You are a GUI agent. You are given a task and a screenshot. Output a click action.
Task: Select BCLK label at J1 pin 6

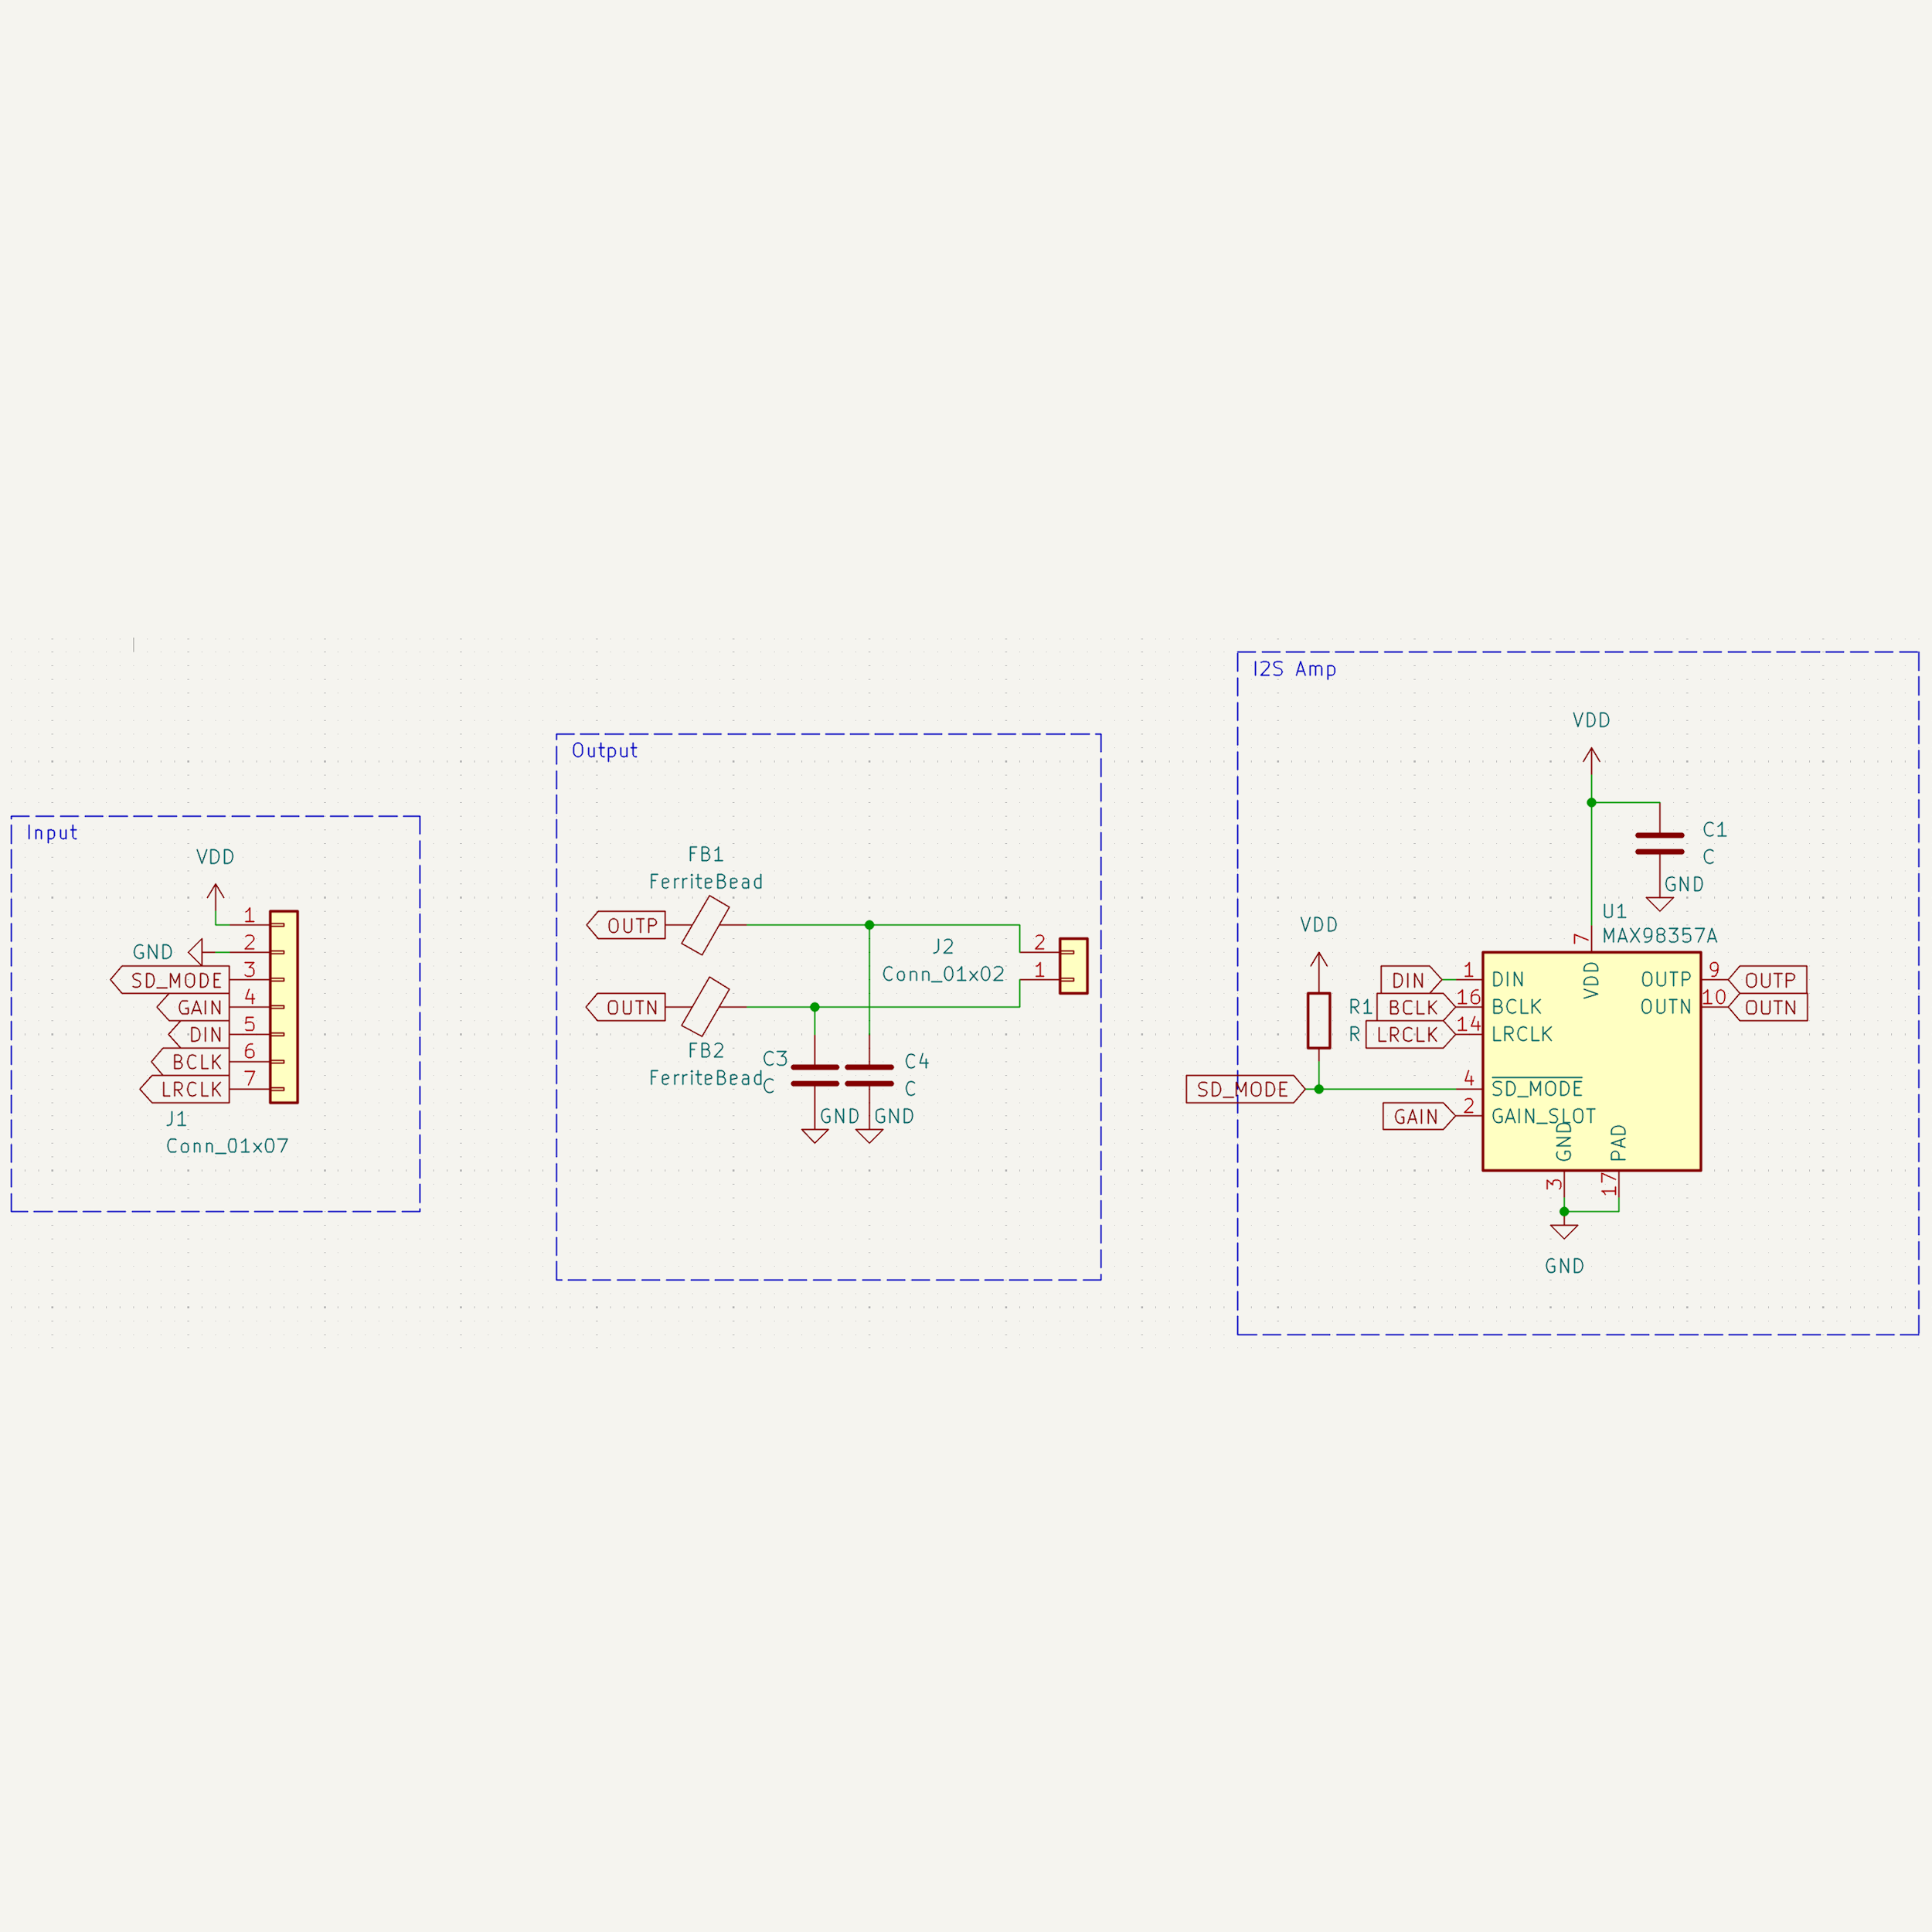(x=190, y=1062)
